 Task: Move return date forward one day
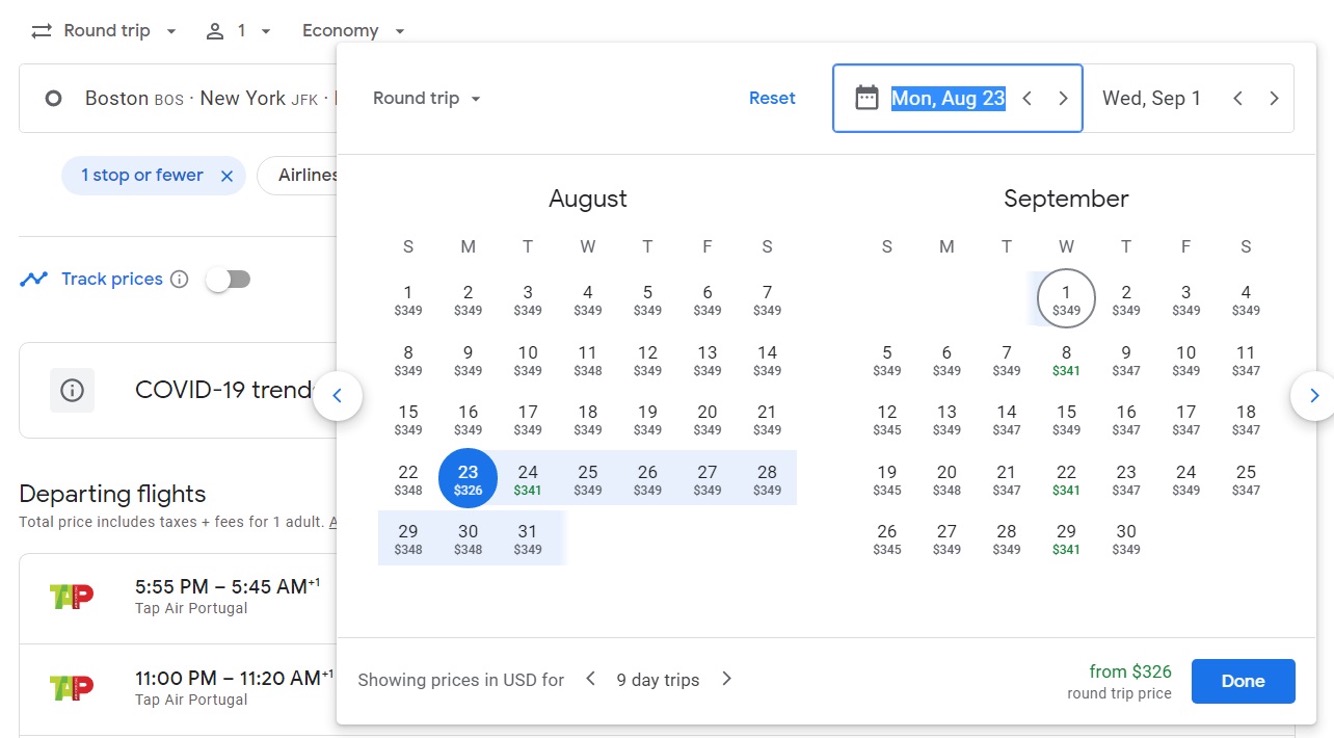[x=1274, y=98]
